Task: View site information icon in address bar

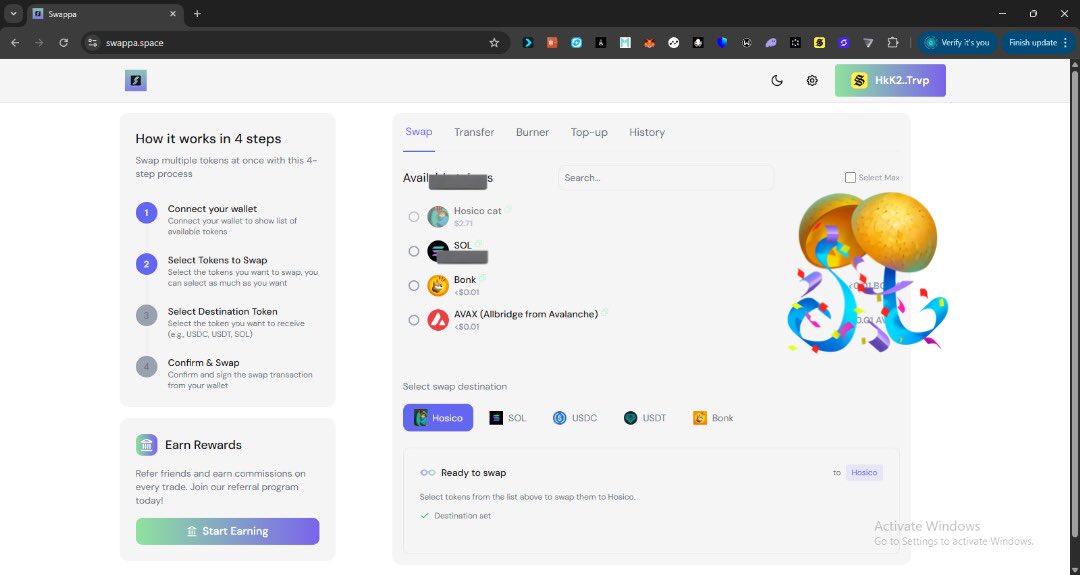Action: 93,43
